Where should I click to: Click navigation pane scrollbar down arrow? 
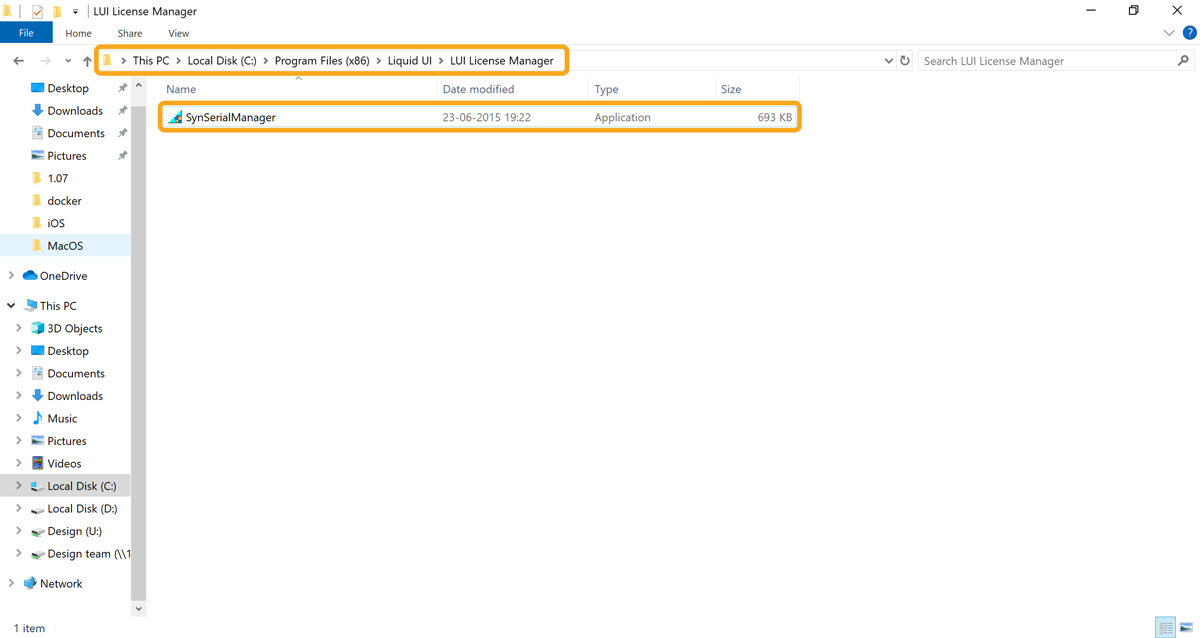tap(138, 608)
